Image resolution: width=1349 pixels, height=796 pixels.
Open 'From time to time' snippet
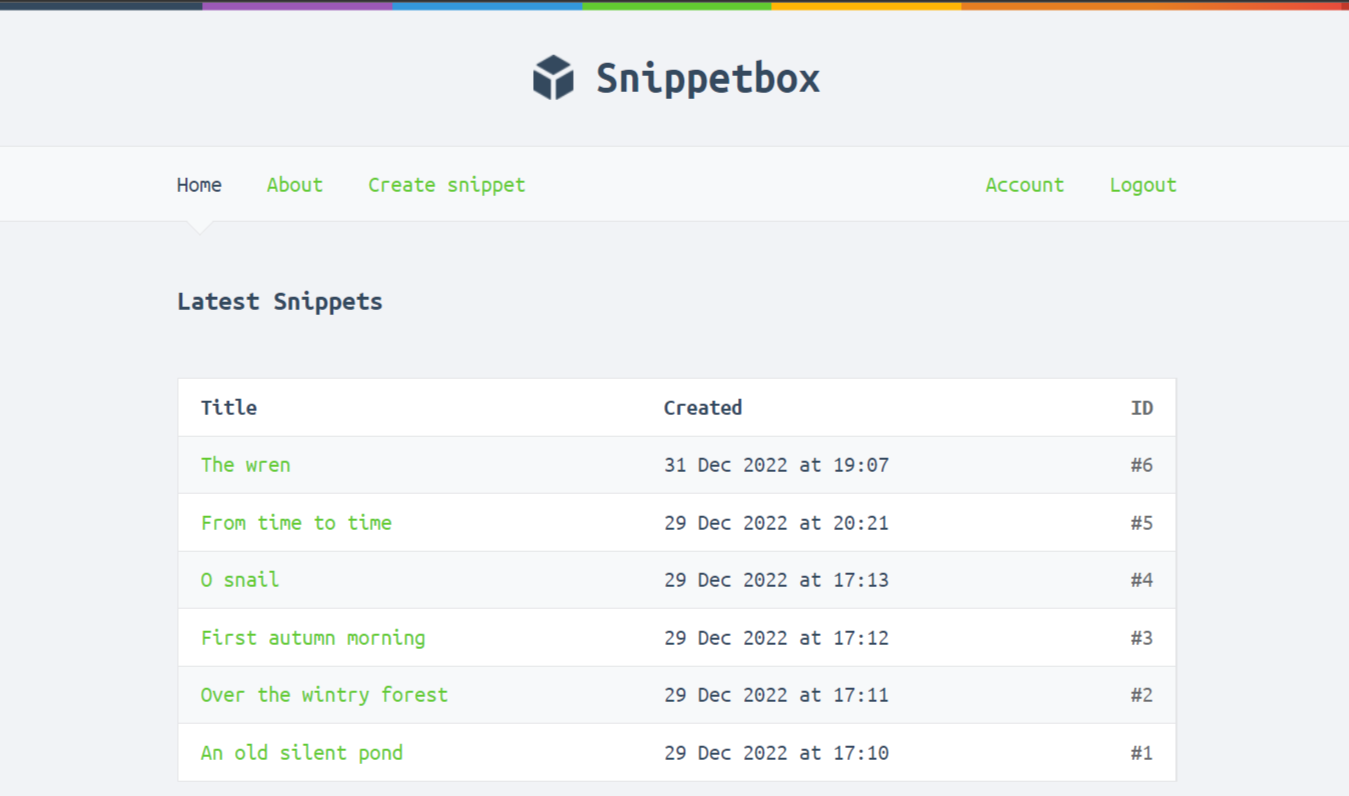296,523
